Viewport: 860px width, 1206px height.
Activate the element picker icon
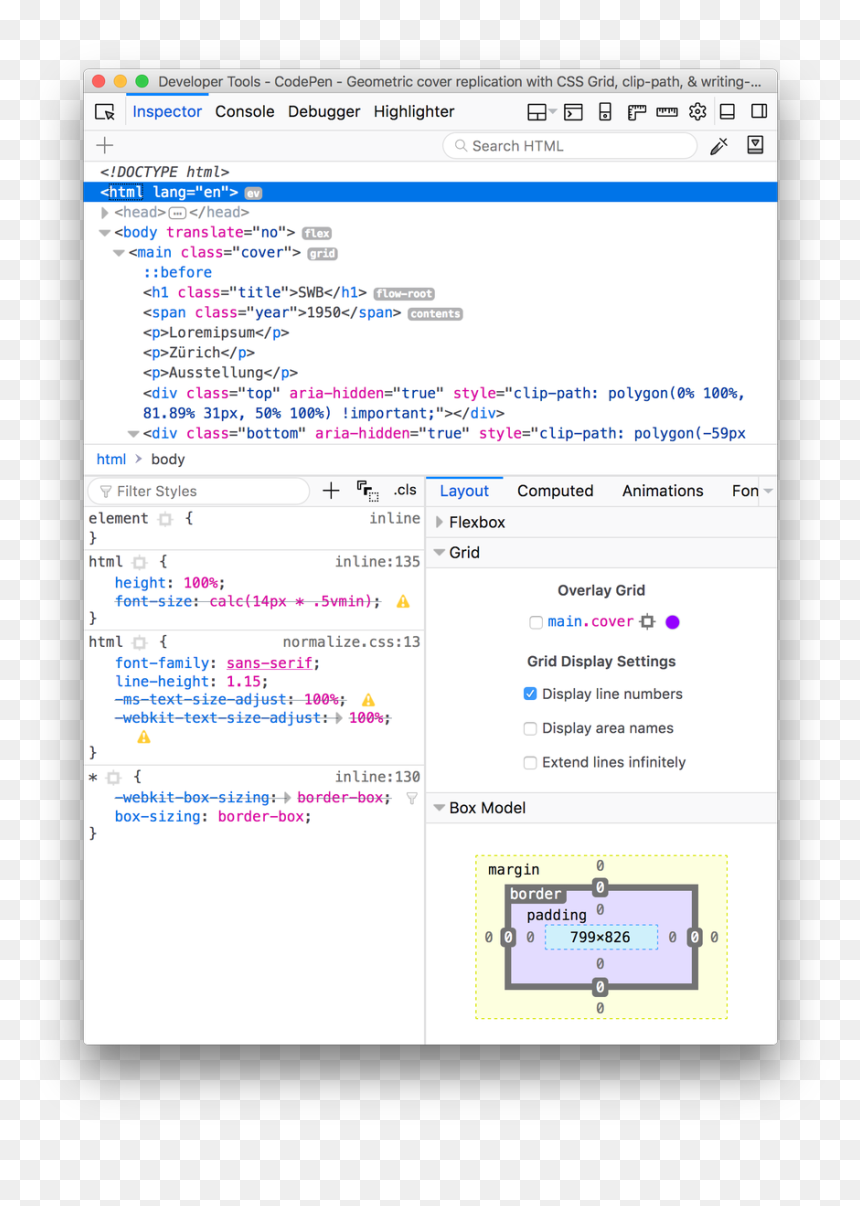(x=105, y=112)
